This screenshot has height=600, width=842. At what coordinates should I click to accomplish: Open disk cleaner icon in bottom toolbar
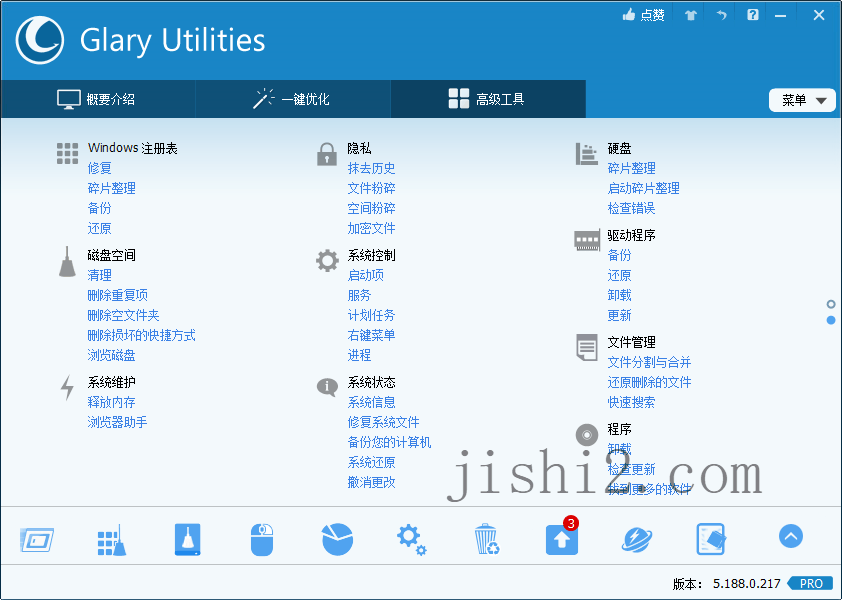[187, 539]
